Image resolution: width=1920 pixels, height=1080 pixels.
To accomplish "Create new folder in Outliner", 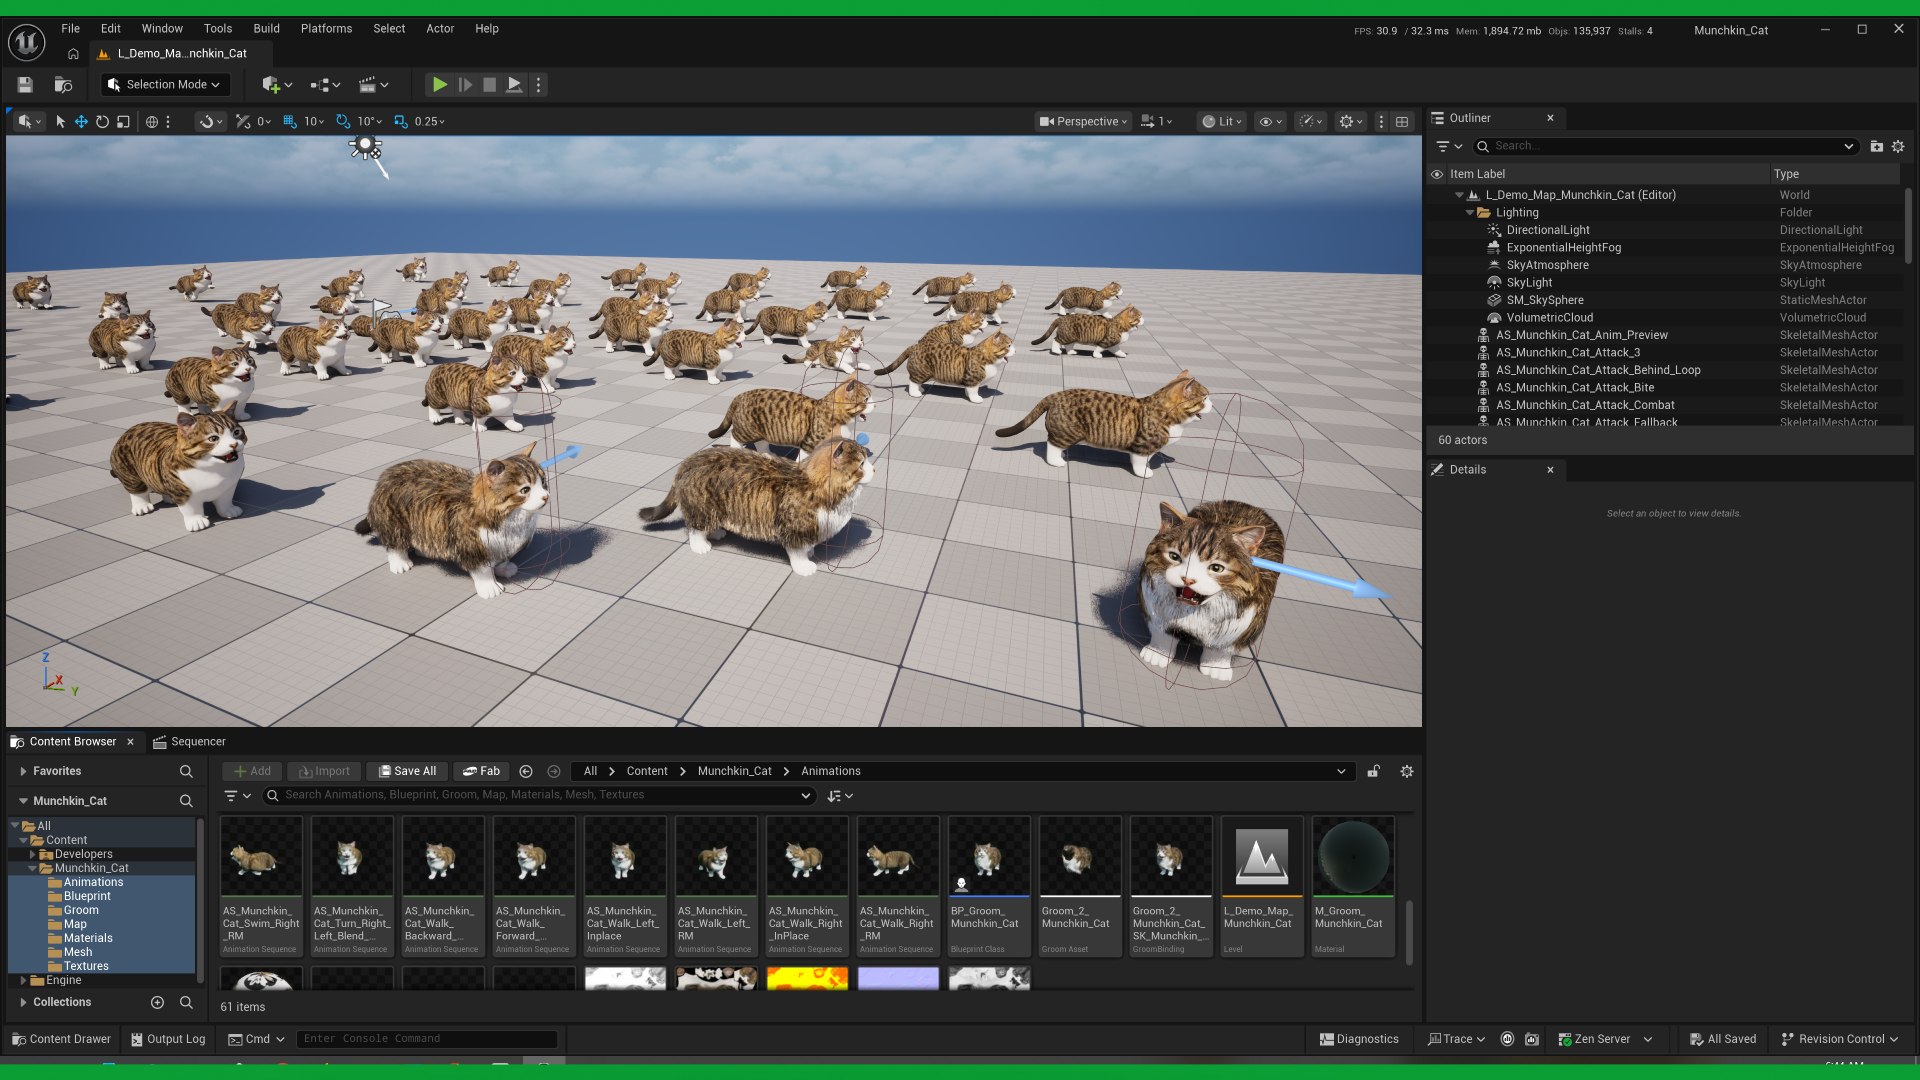I will click(x=1876, y=146).
